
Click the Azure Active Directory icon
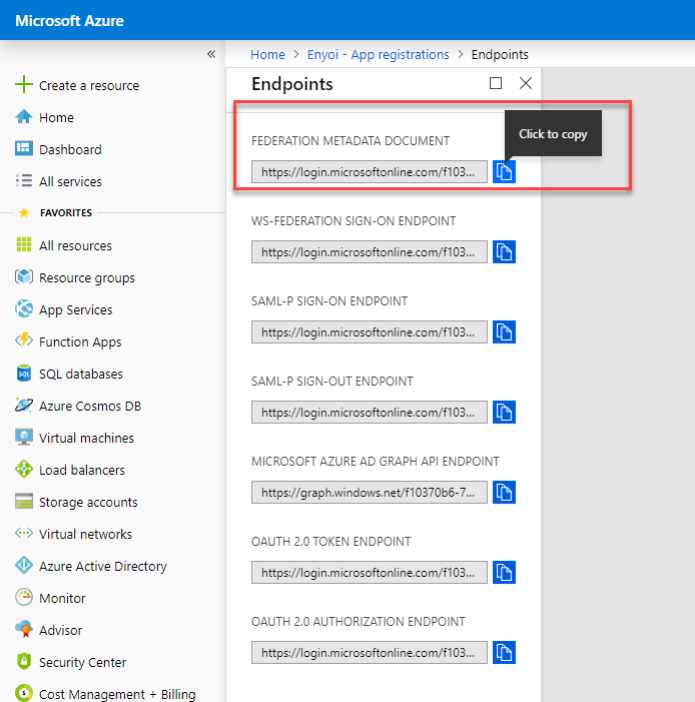(24, 565)
